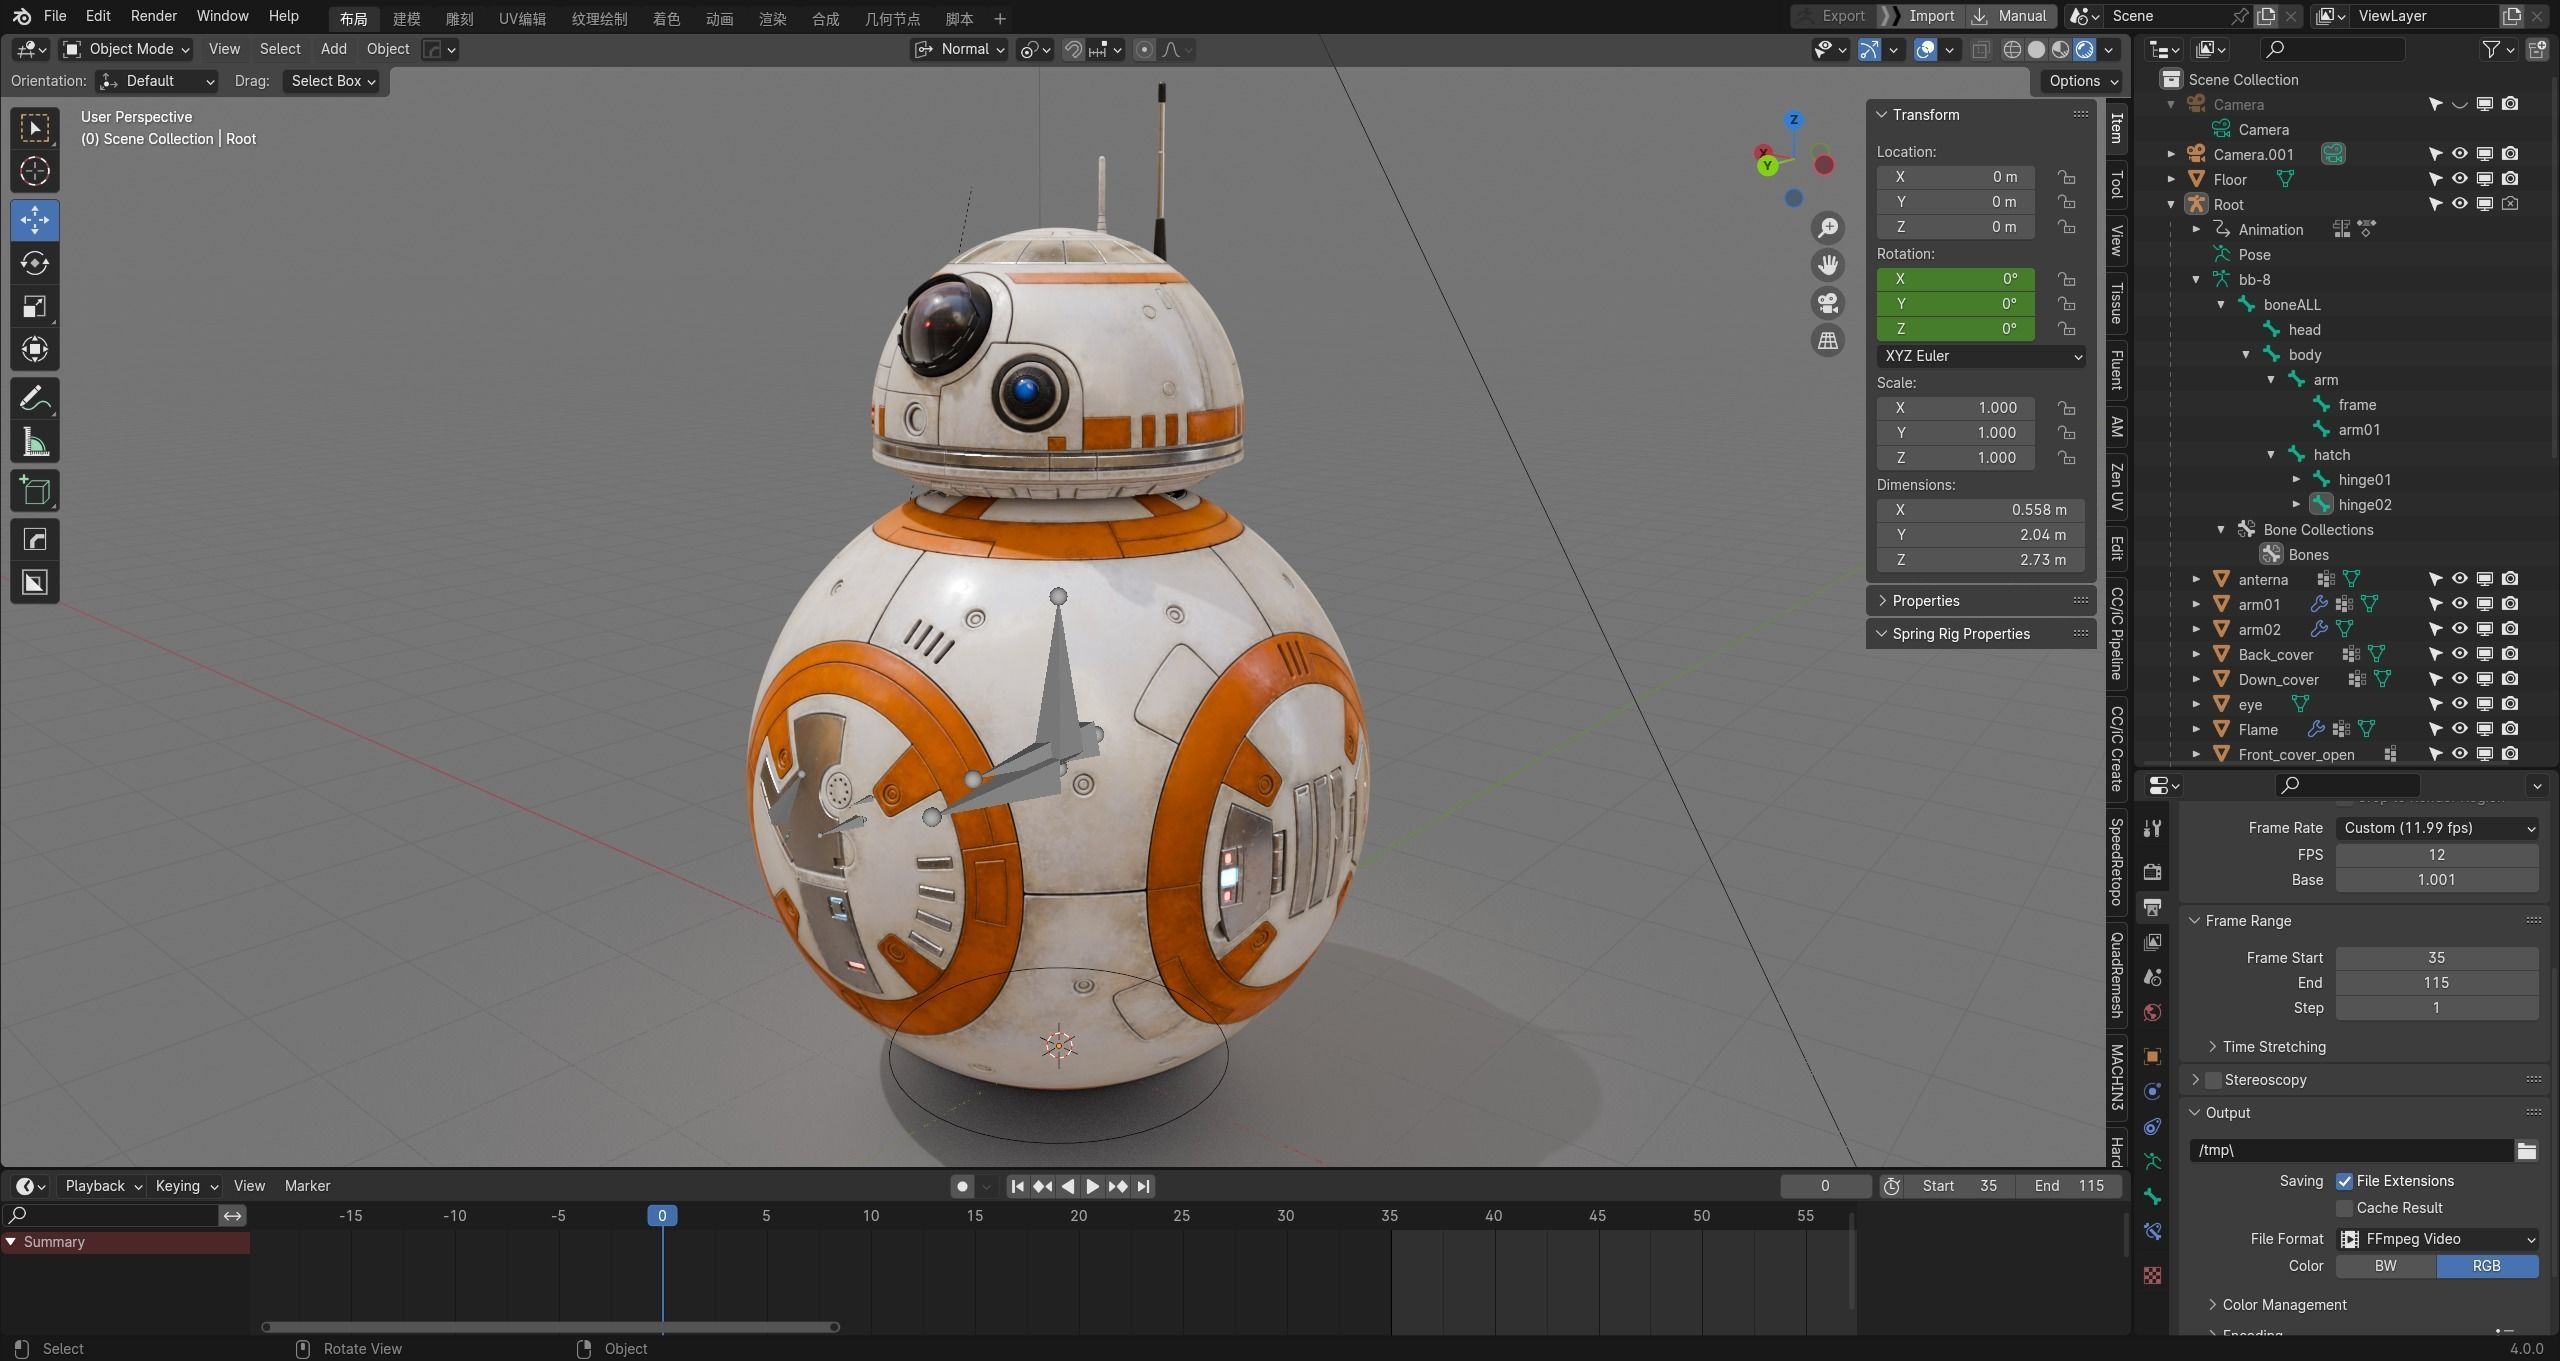Toggle visibility of Camera.001 collection

pos(2460,154)
